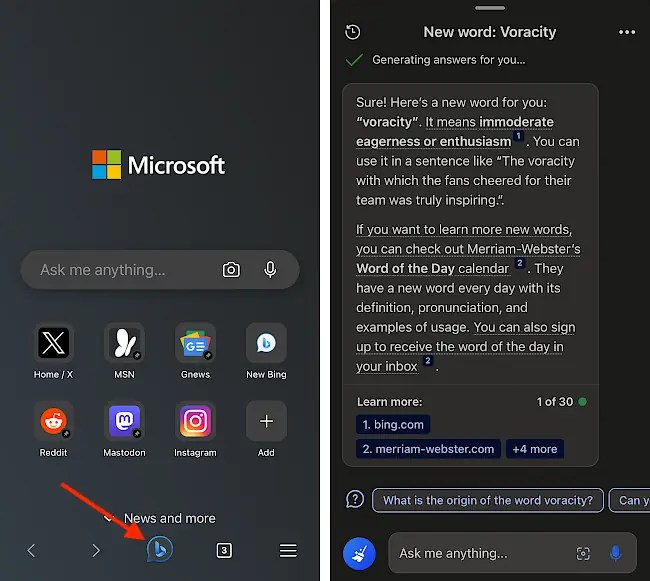Tap the Generating answers for you status
This screenshot has width=650, height=581.
pyautogui.click(x=449, y=60)
